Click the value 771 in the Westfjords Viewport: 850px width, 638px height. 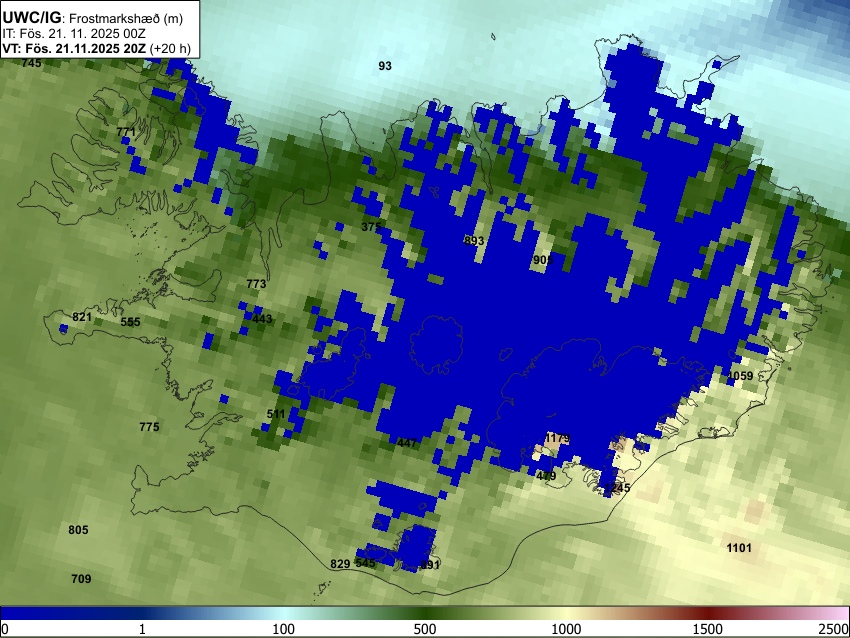tap(126, 132)
